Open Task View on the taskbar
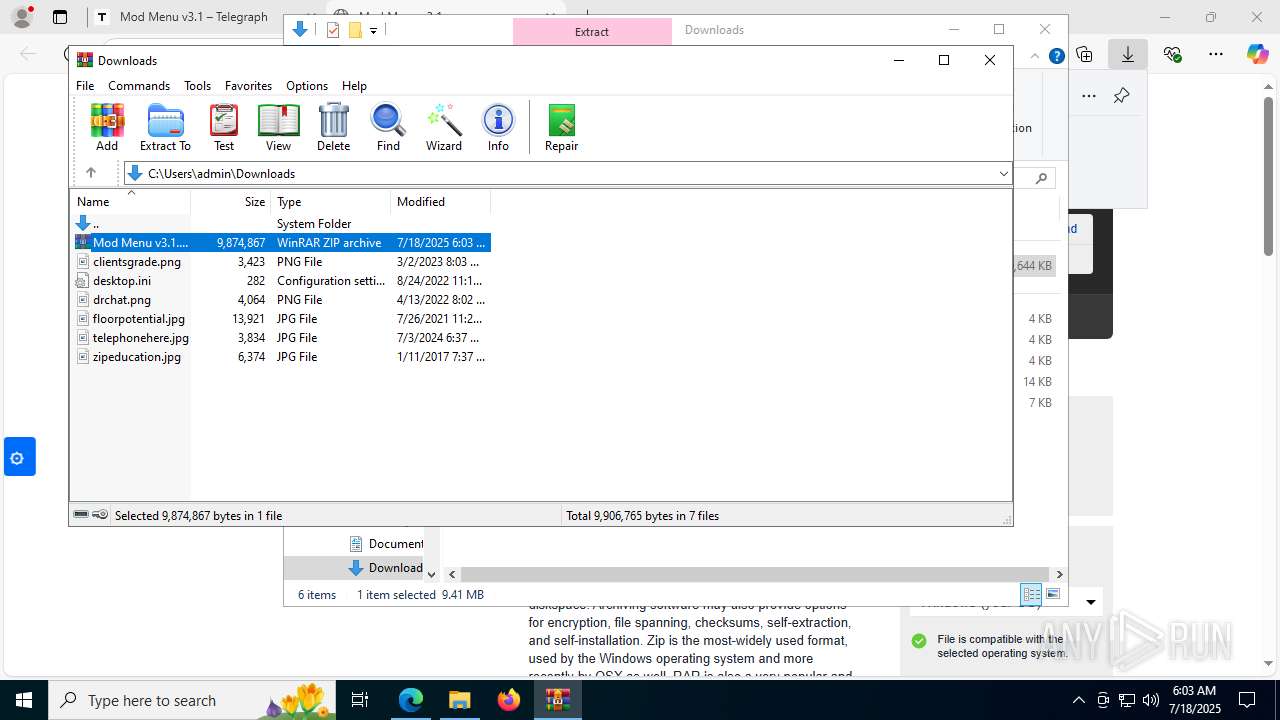Viewport: 1280px width, 720px height. click(x=361, y=700)
